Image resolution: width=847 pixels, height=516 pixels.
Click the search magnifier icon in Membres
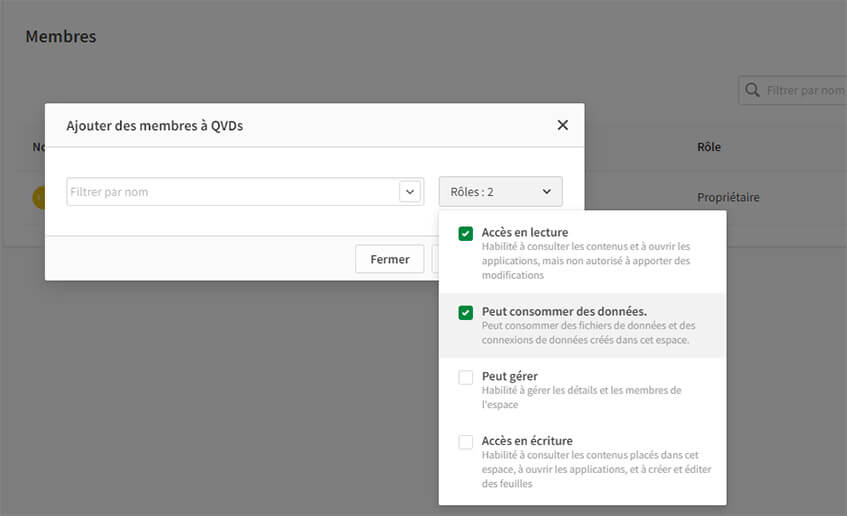click(752, 90)
